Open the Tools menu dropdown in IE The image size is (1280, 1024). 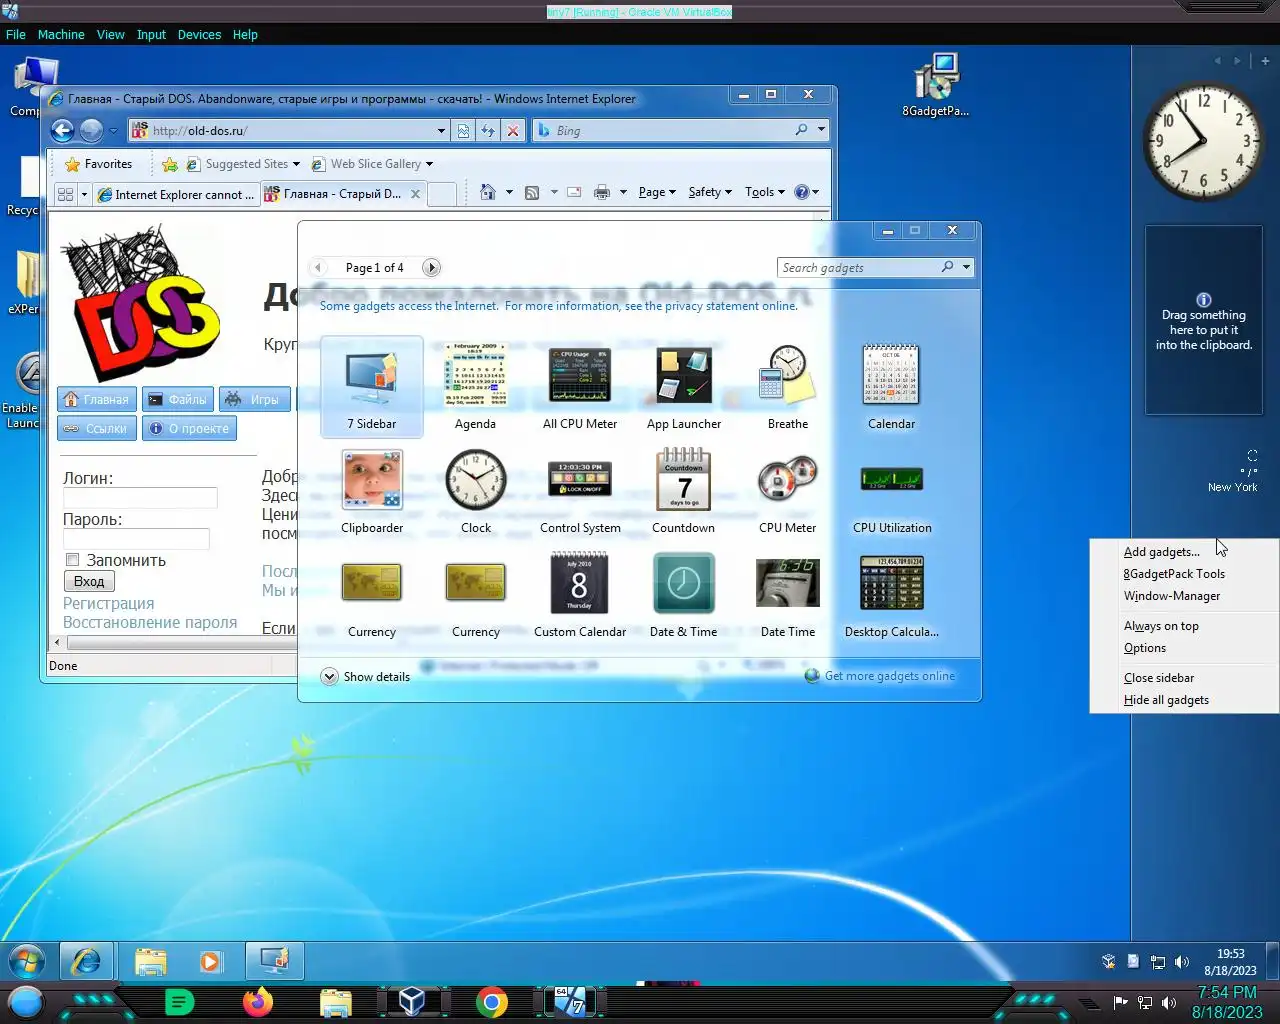pos(765,192)
